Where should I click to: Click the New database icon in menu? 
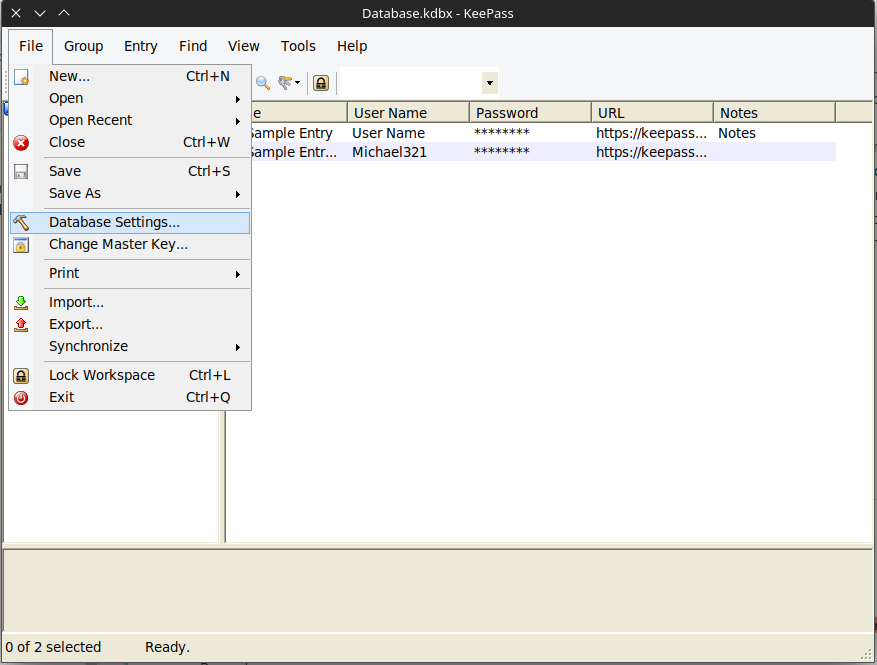pyautogui.click(x=21, y=77)
